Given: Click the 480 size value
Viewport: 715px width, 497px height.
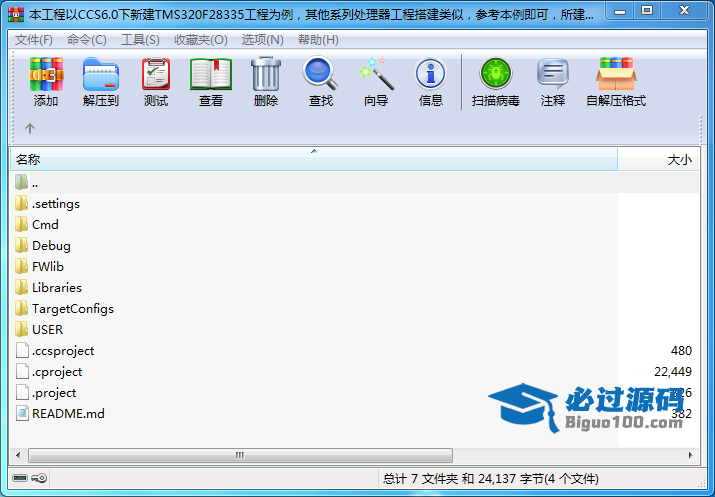Looking at the screenshot, I should click(x=681, y=351).
